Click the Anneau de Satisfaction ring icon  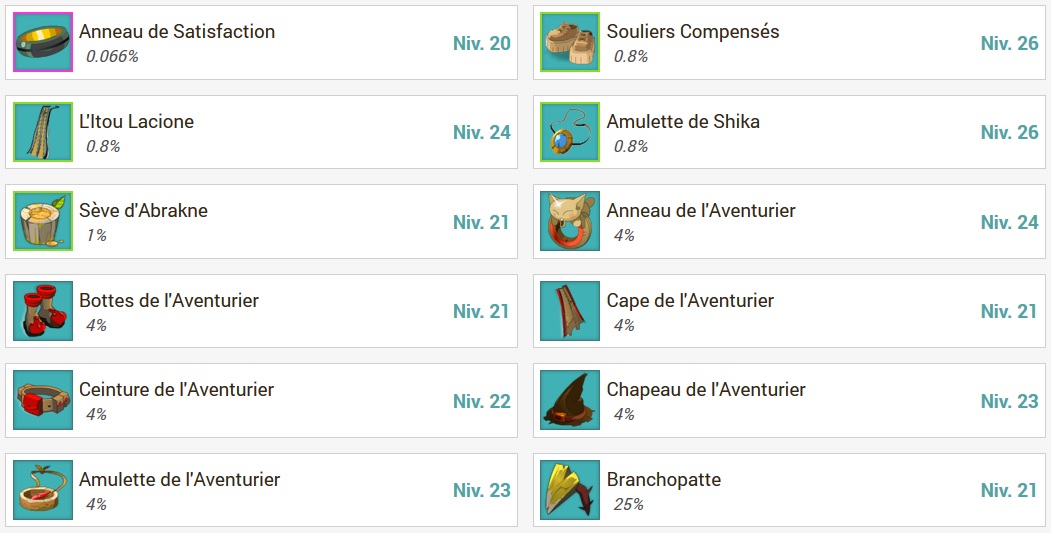(x=43, y=42)
